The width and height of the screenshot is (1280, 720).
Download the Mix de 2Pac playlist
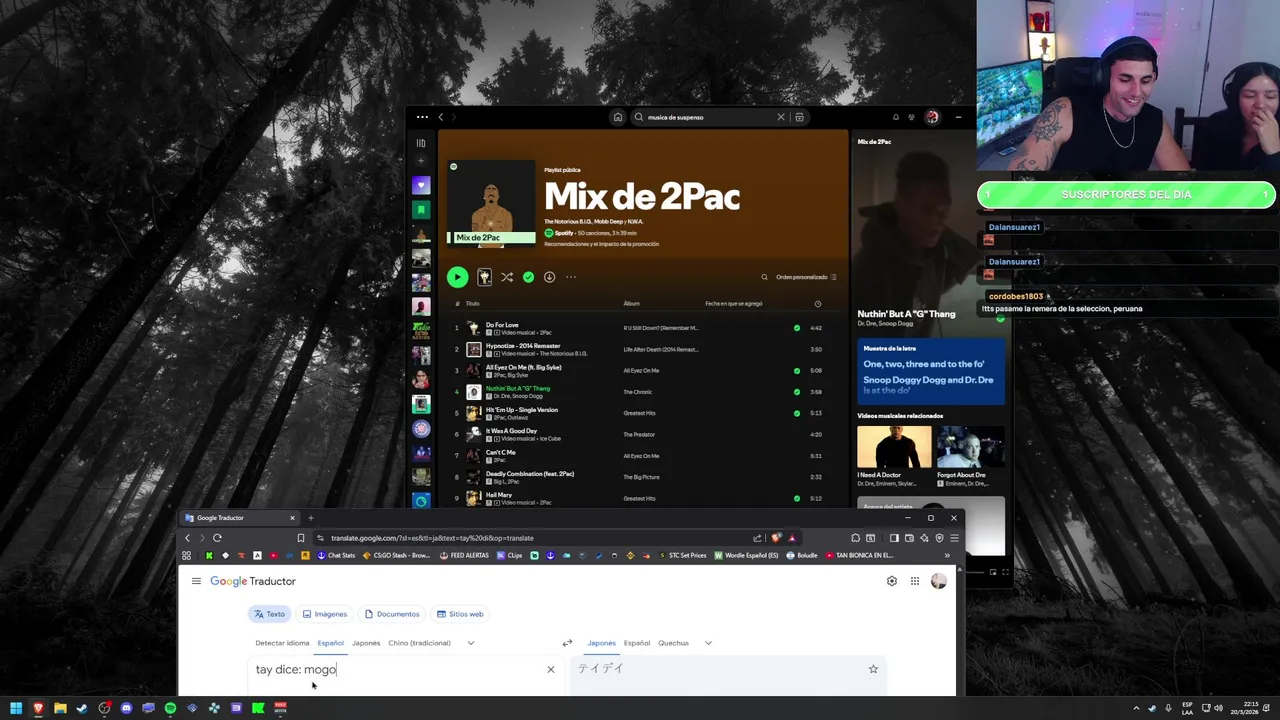click(x=549, y=277)
